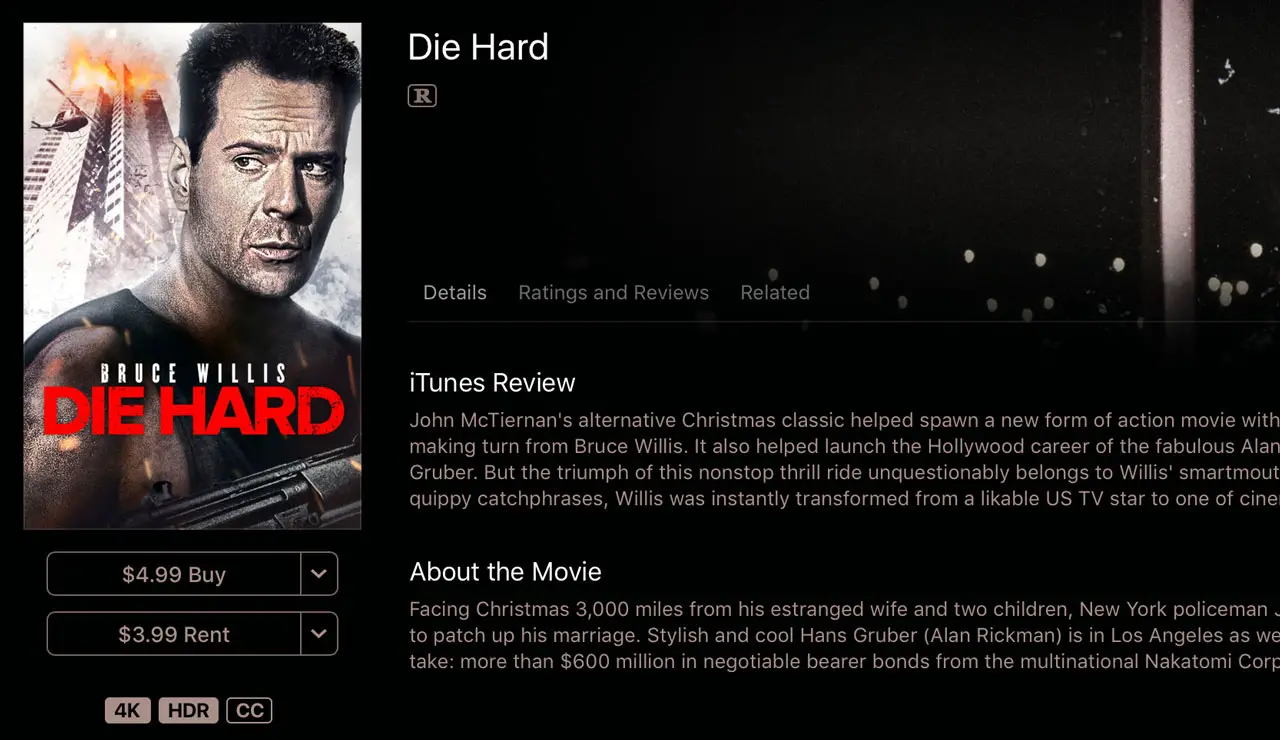The height and width of the screenshot is (740, 1280).
Task: Buy the movie for $4.99
Action: click(x=174, y=574)
